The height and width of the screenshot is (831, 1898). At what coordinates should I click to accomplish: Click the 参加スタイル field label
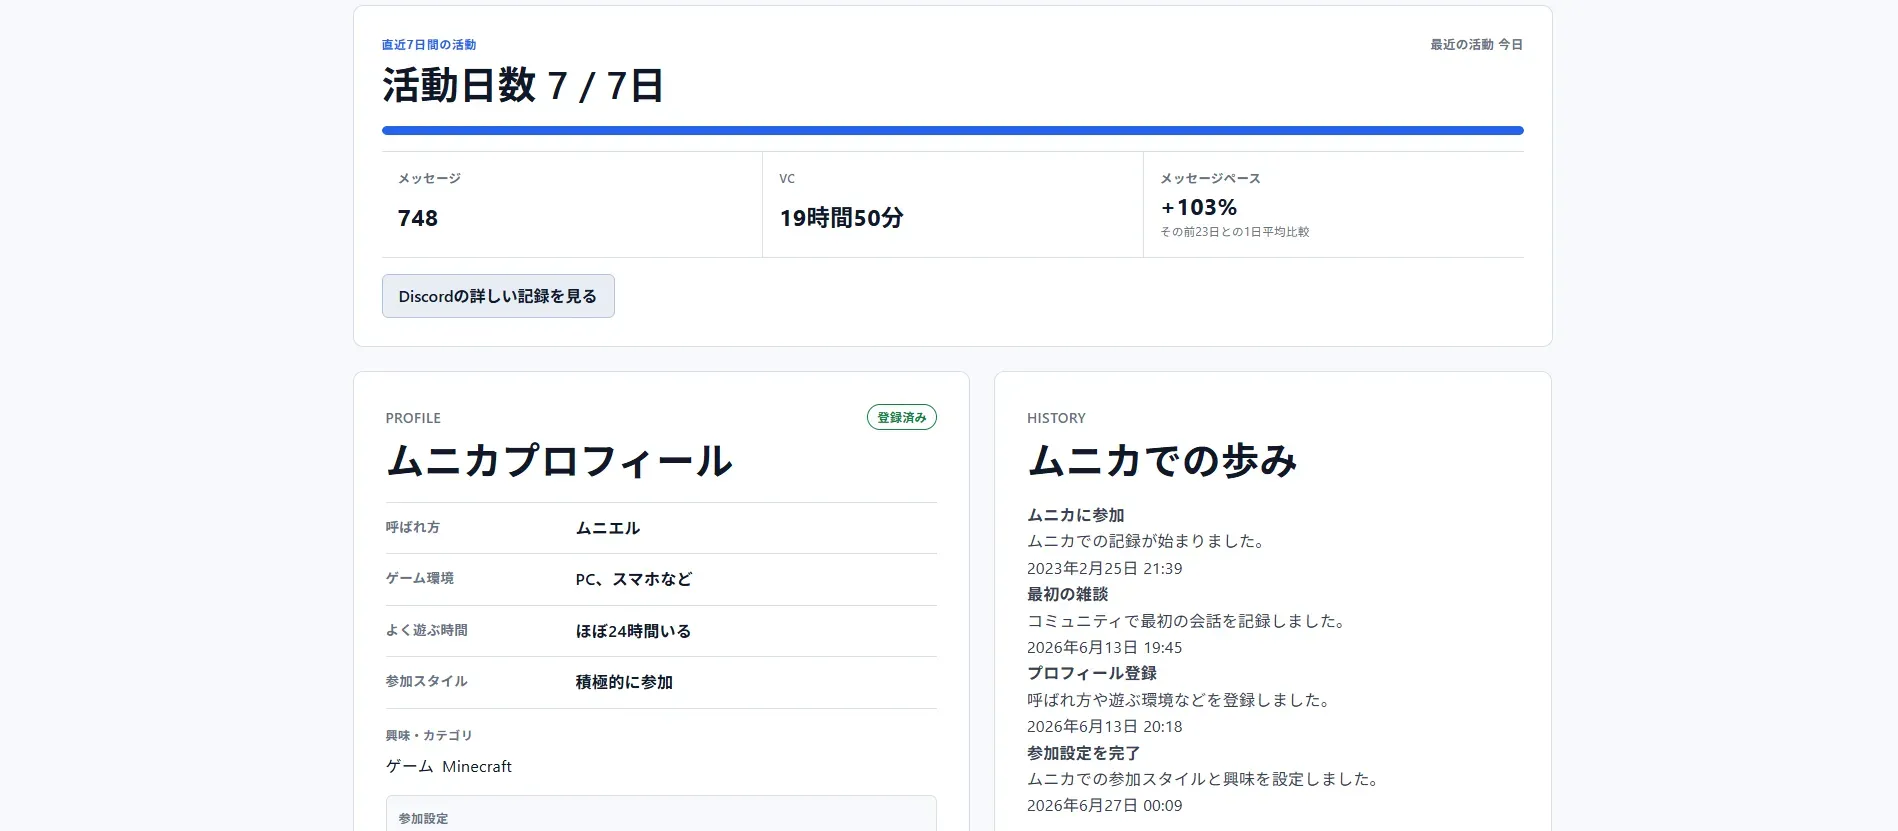pyautogui.click(x=427, y=681)
